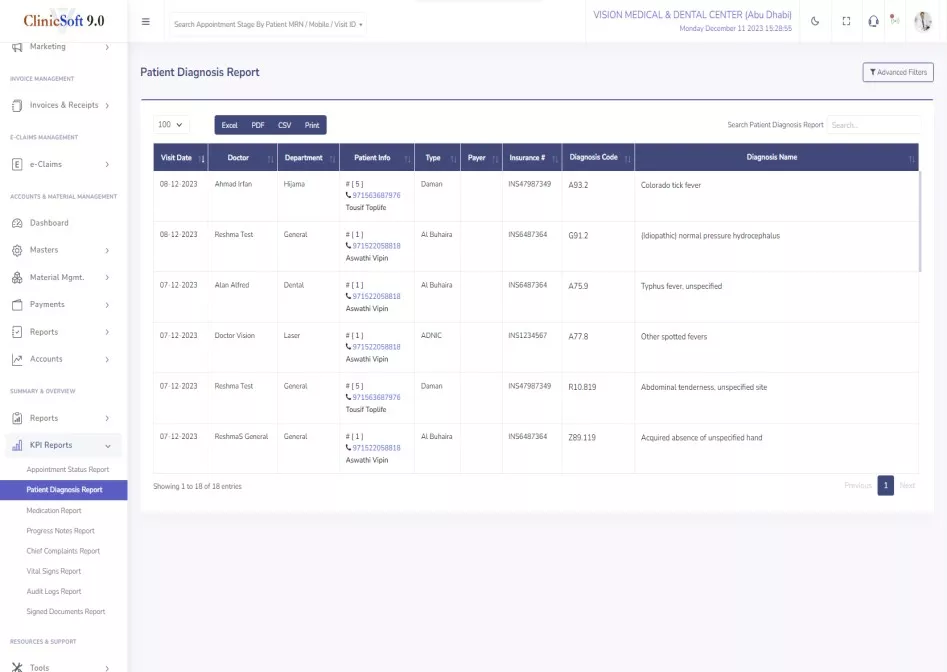This screenshot has width=947, height=672.
Task: Toggle the hamburger sidebar menu
Action: pos(146,22)
